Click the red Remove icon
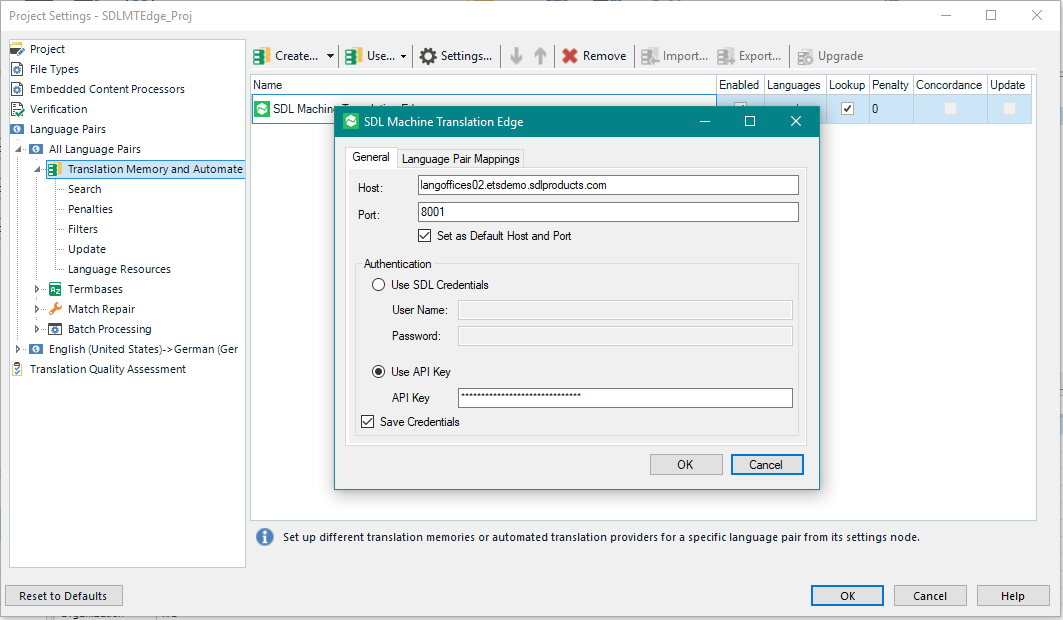The image size is (1063, 620). tap(570, 56)
